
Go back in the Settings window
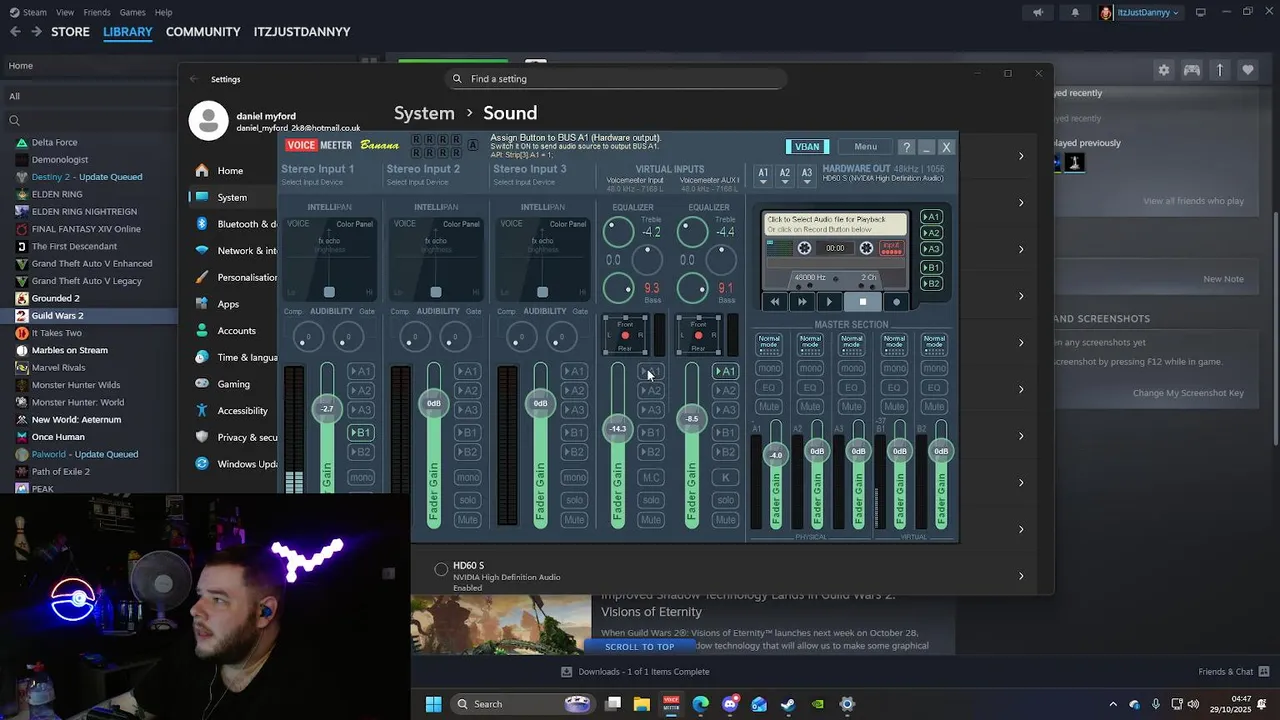click(x=194, y=79)
